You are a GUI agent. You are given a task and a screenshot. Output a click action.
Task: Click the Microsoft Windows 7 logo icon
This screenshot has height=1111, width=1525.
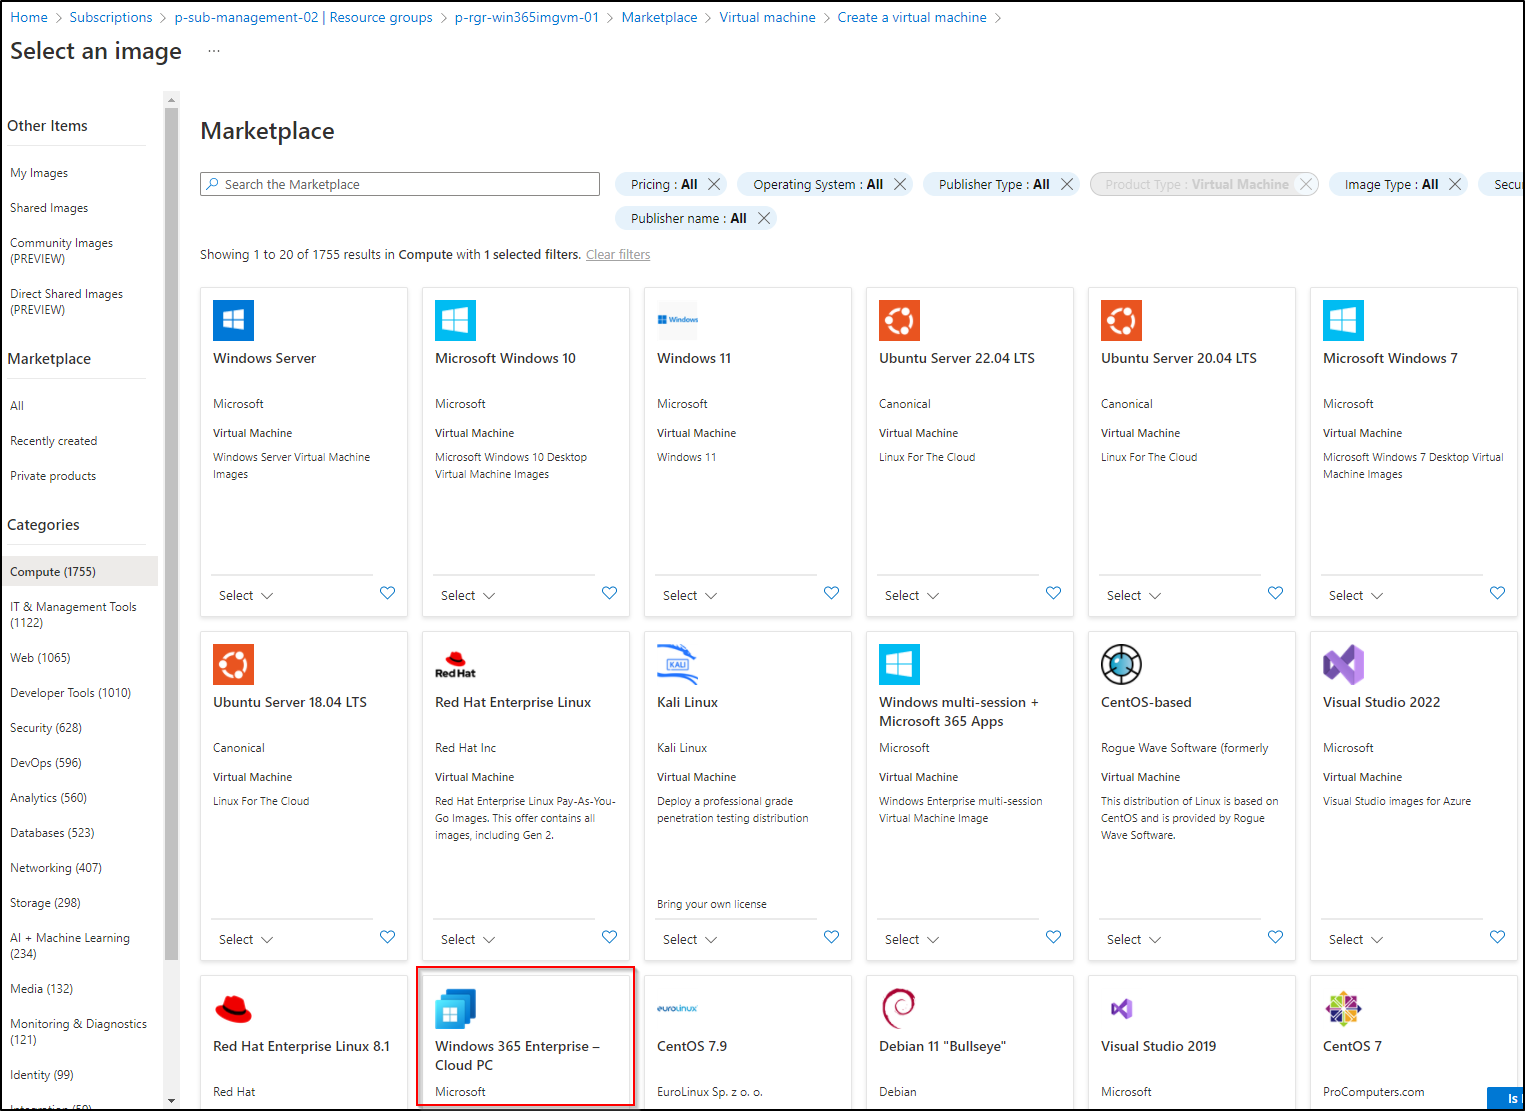coord(1343,321)
